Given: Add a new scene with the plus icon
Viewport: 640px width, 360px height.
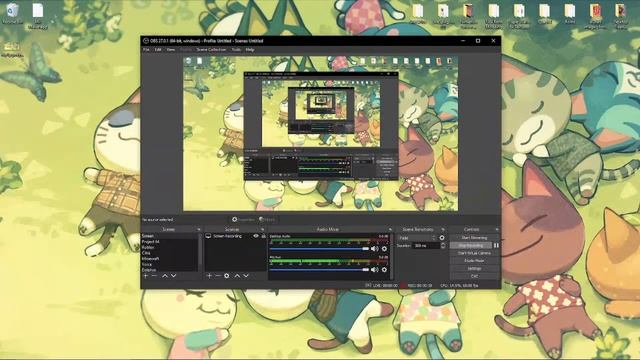Looking at the screenshot, I should pyautogui.click(x=146, y=276).
